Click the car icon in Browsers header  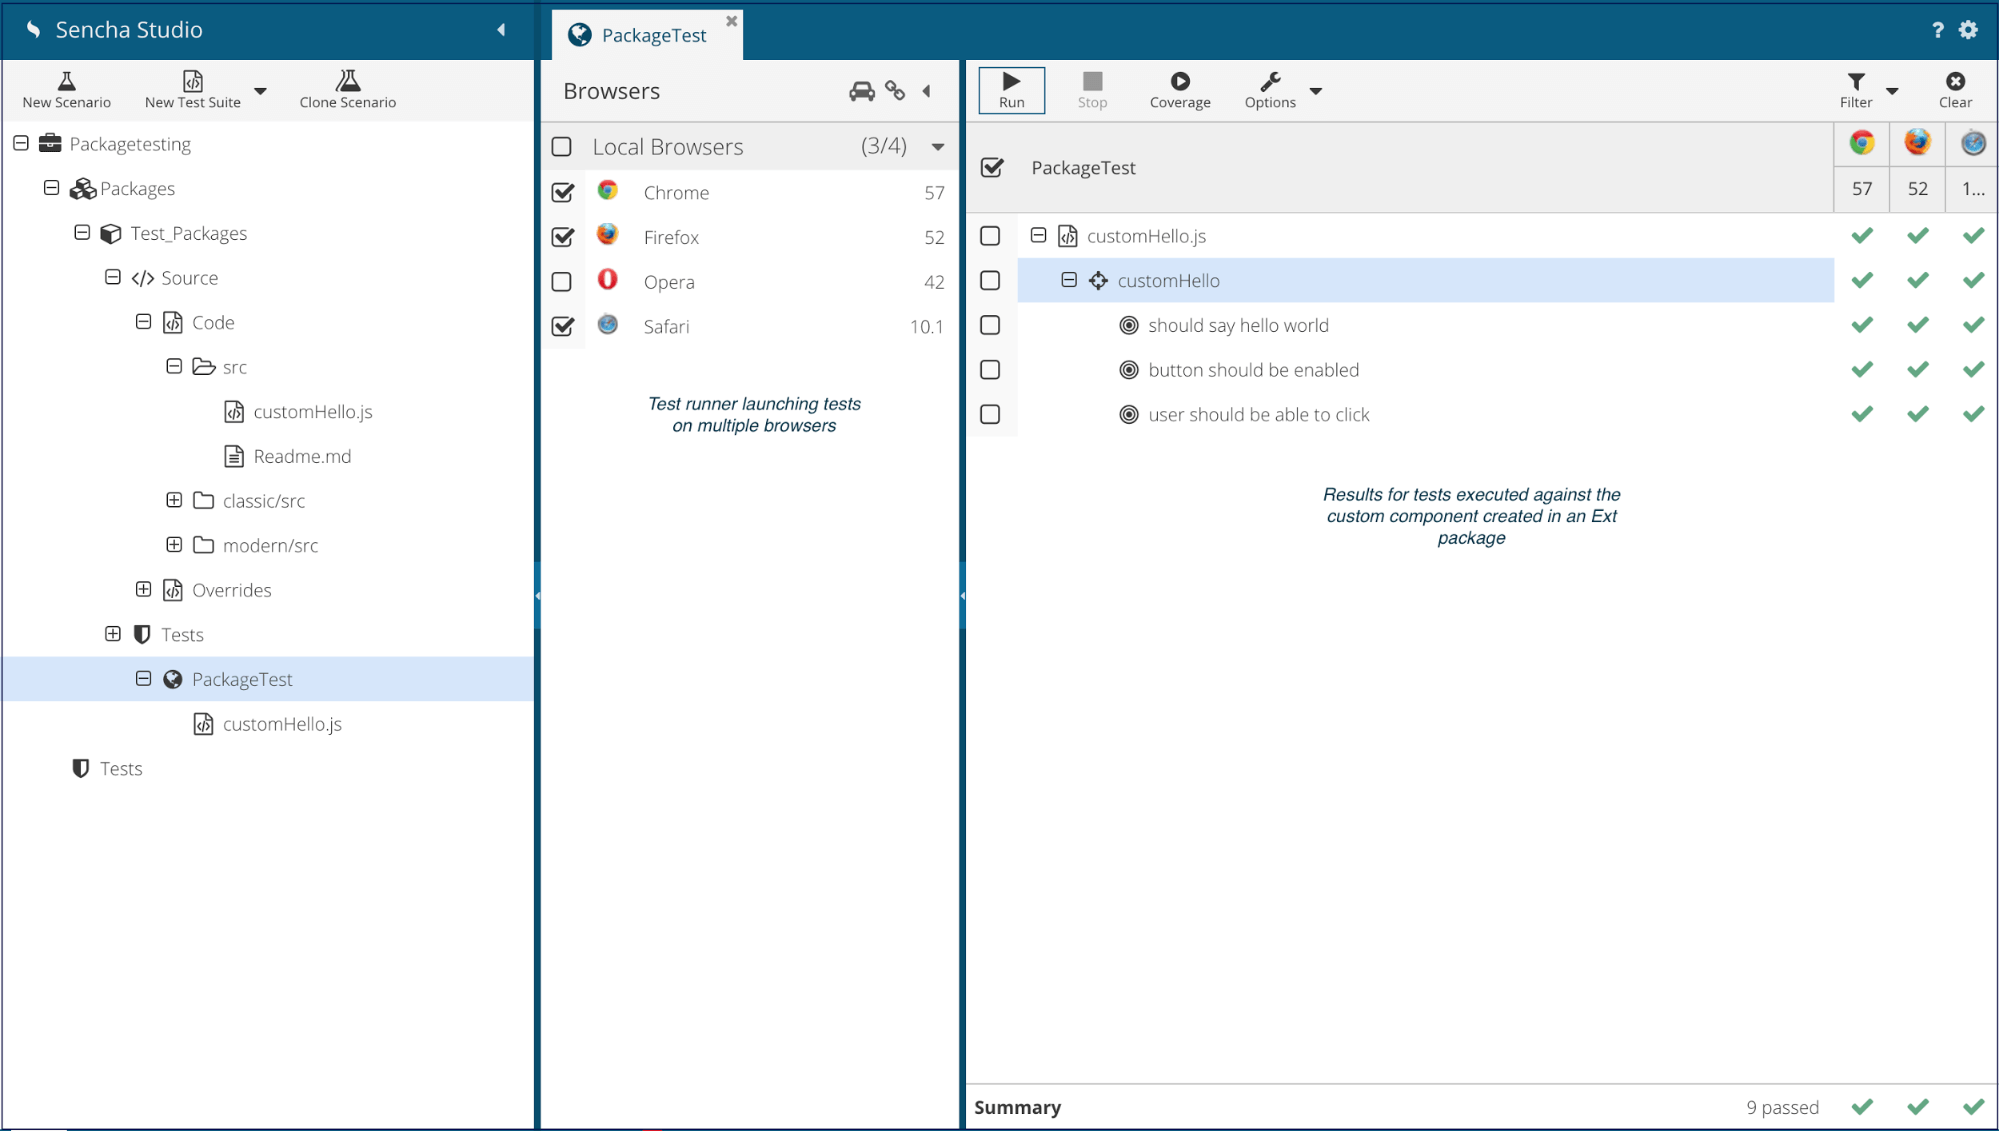click(862, 91)
